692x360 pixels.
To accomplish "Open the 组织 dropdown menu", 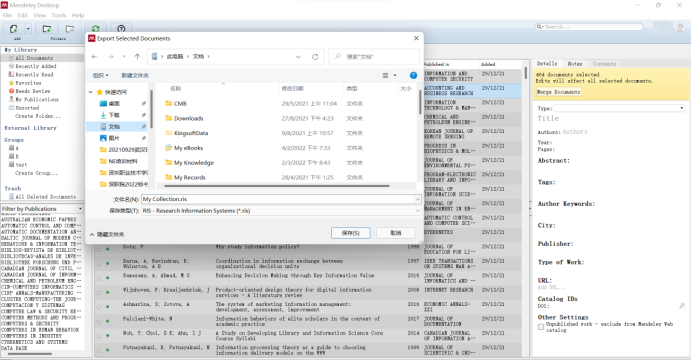I will click(101, 75).
